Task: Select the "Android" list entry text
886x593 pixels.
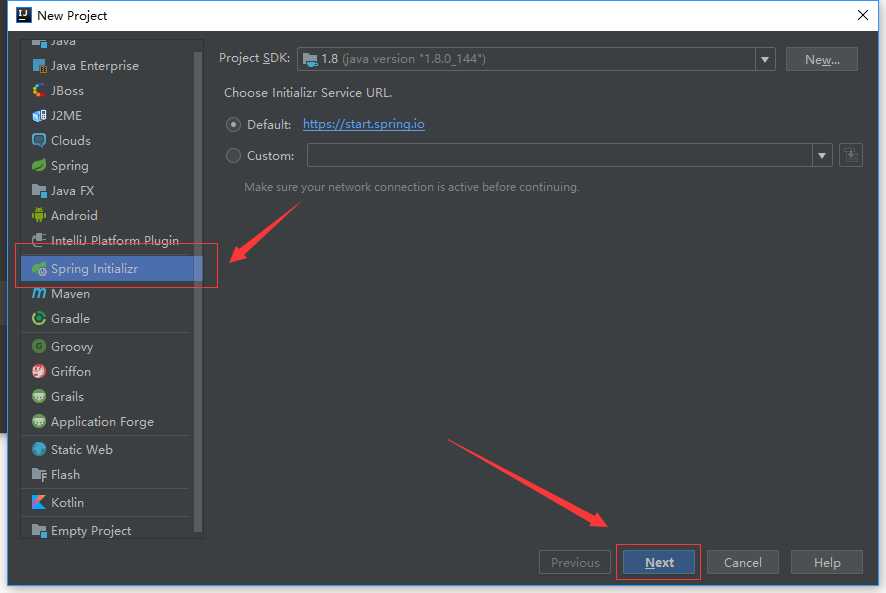Action: click(x=74, y=215)
